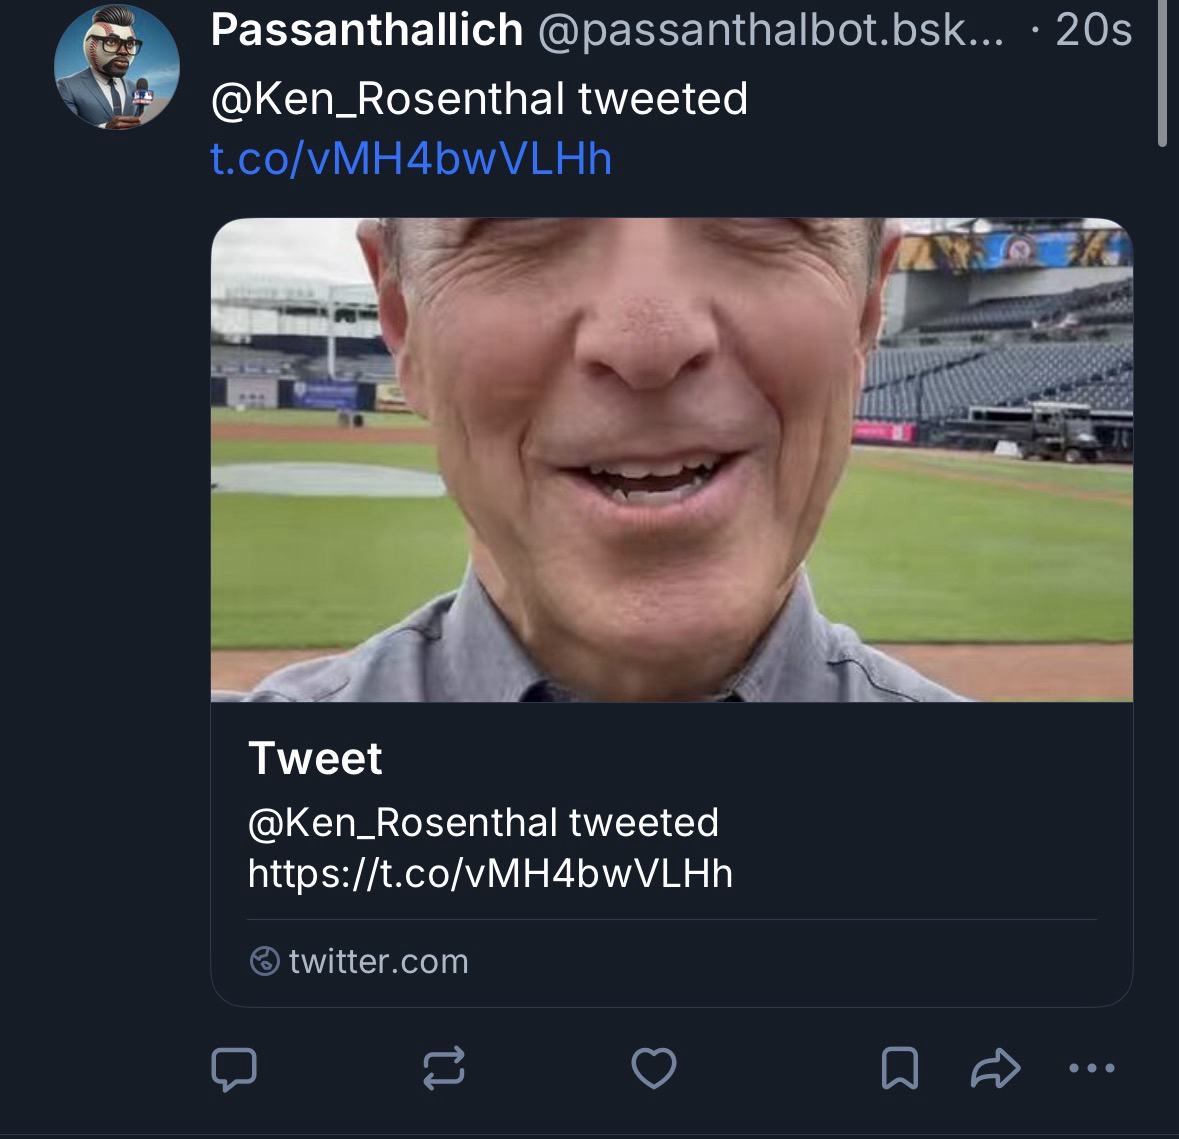Click the 20s post timestamp
1179x1139 pixels.
tap(1093, 31)
